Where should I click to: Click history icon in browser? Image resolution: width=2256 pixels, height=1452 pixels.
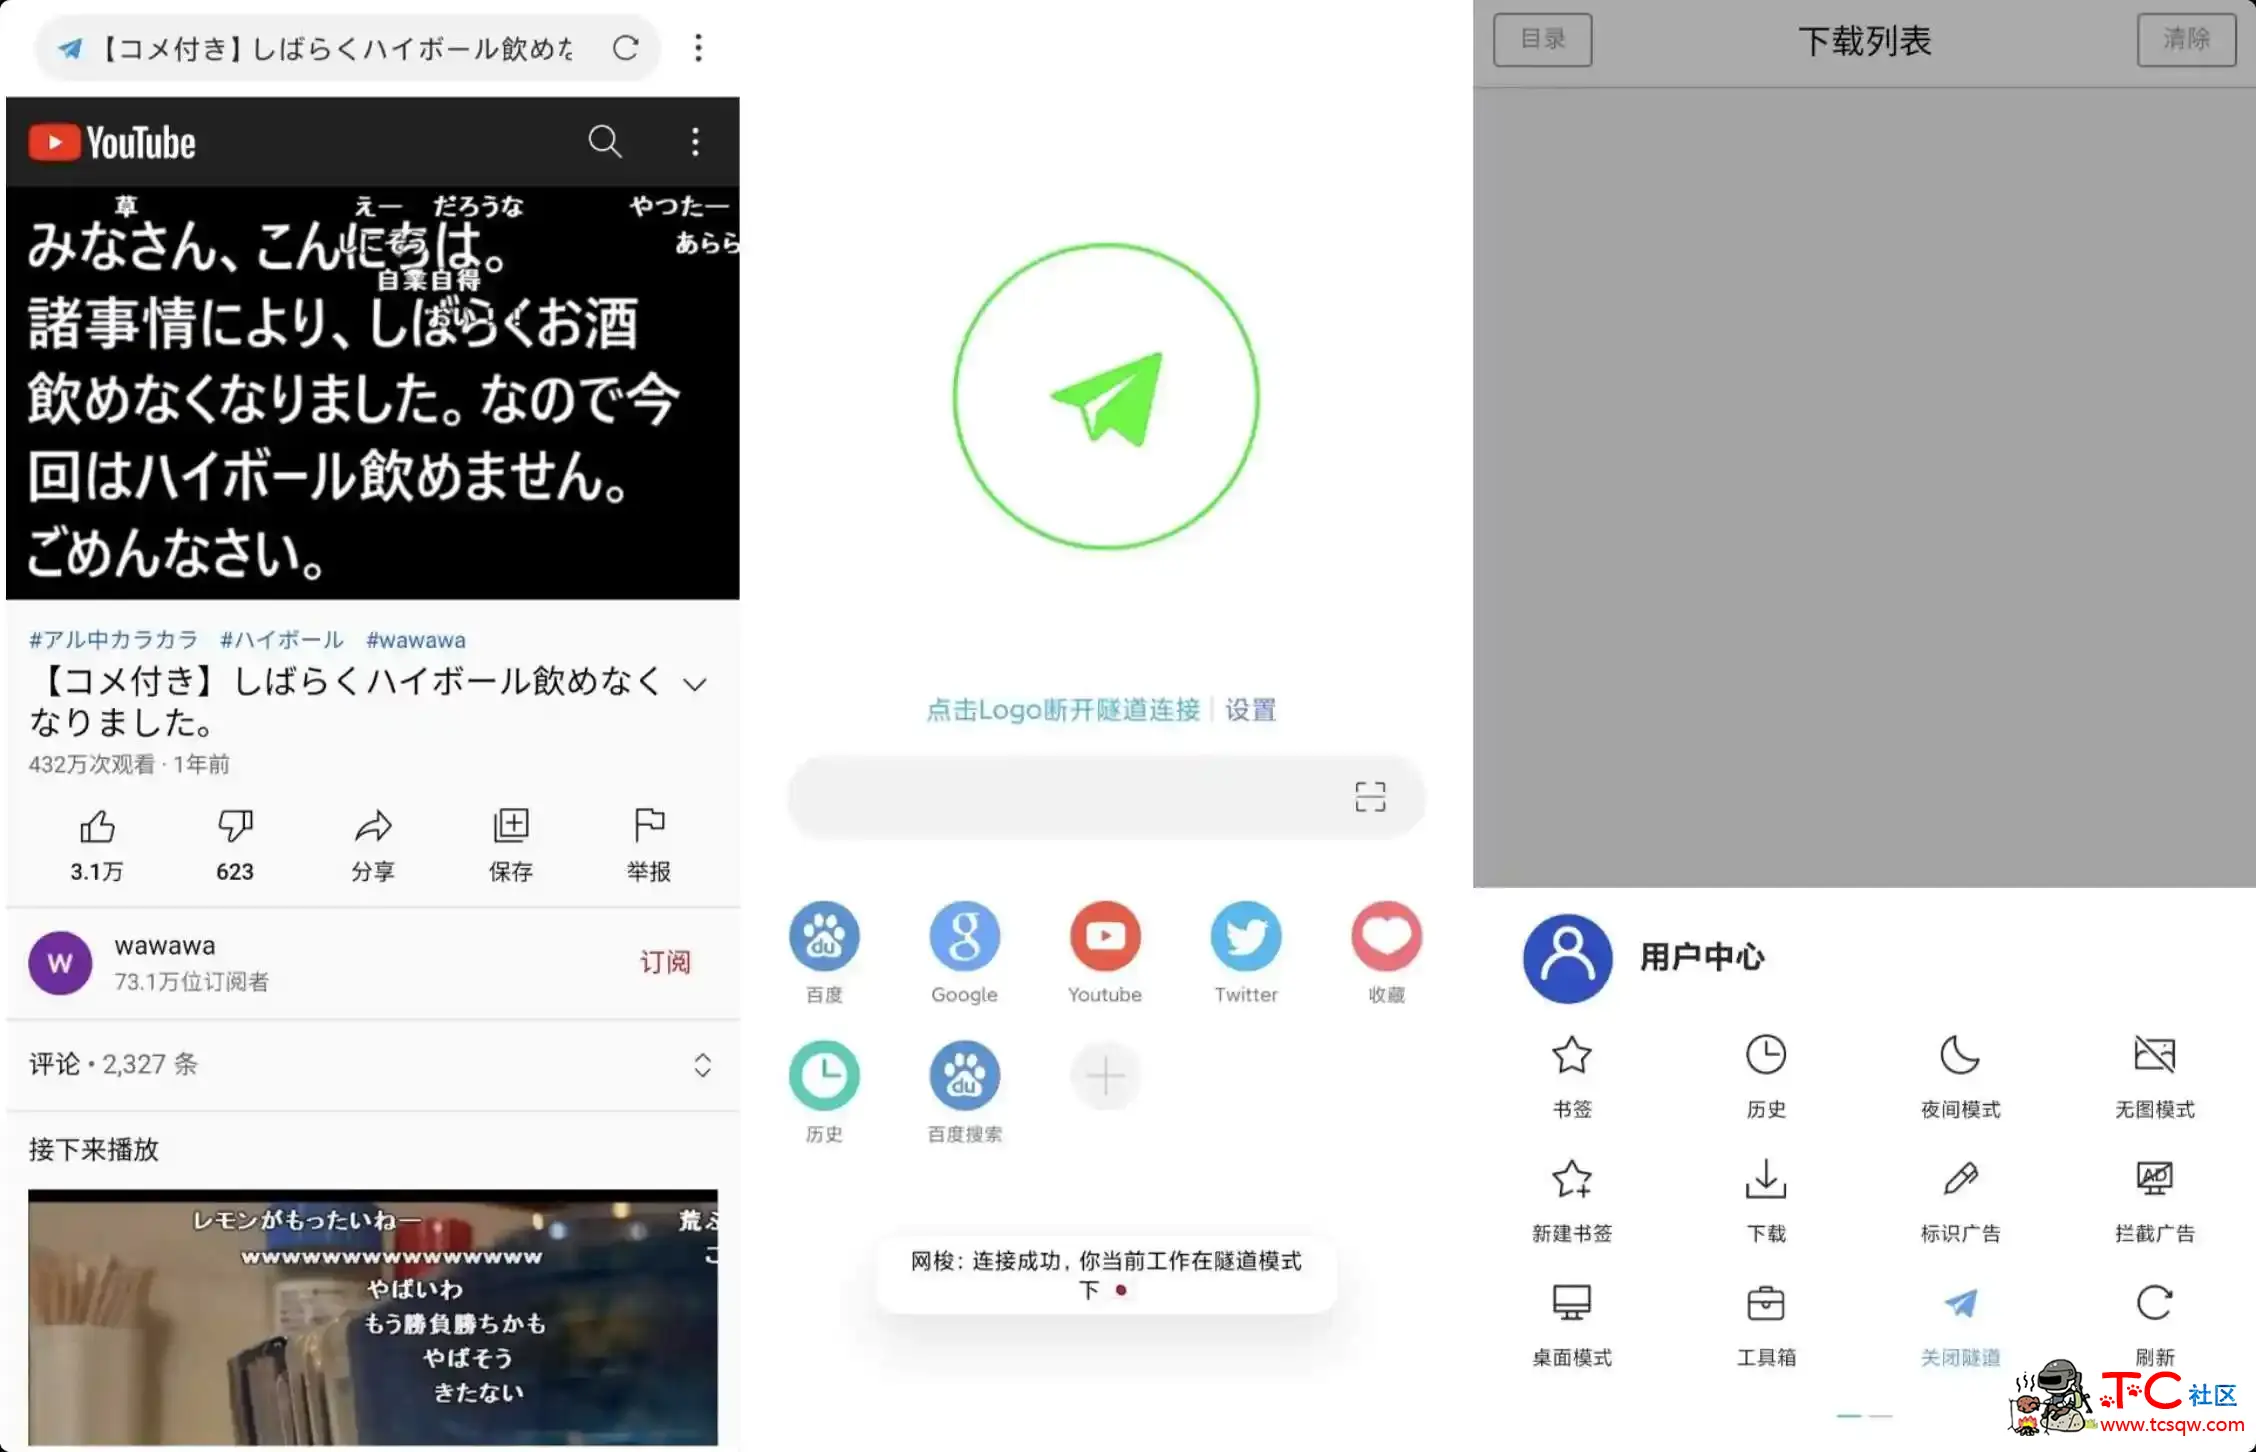click(x=822, y=1077)
